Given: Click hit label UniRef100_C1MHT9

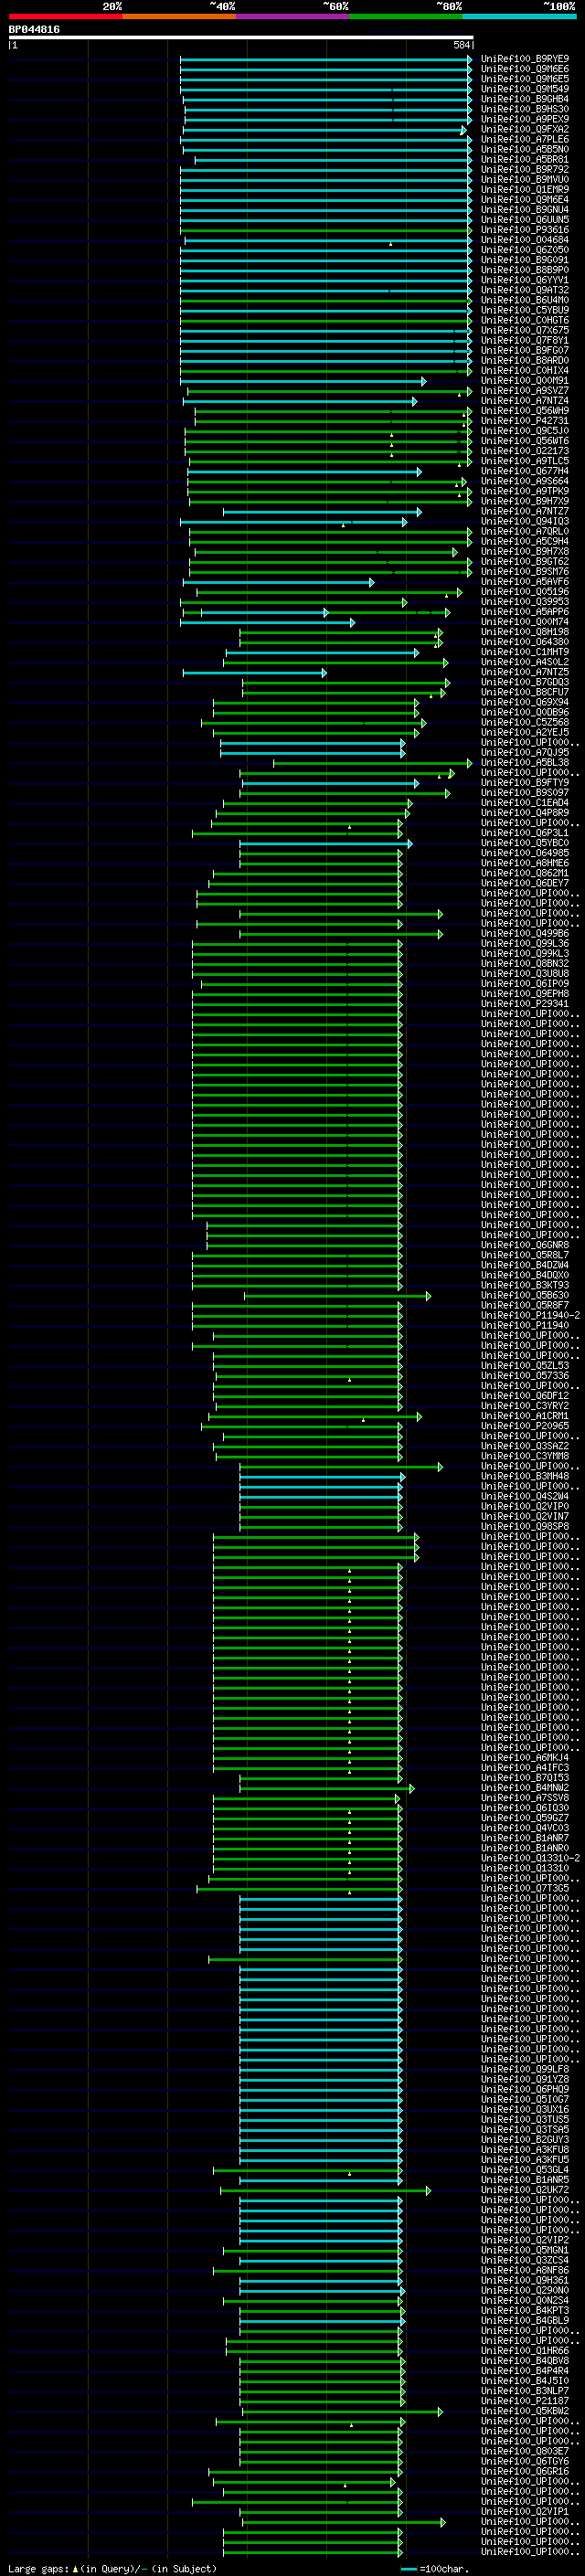Looking at the screenshot, I should [525, 652].
